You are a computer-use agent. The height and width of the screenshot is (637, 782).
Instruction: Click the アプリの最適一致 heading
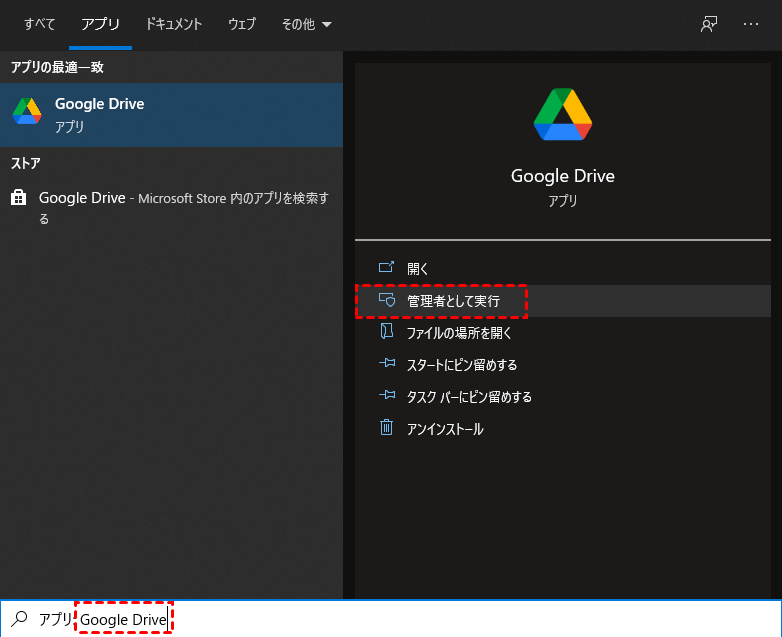point(57,67)
